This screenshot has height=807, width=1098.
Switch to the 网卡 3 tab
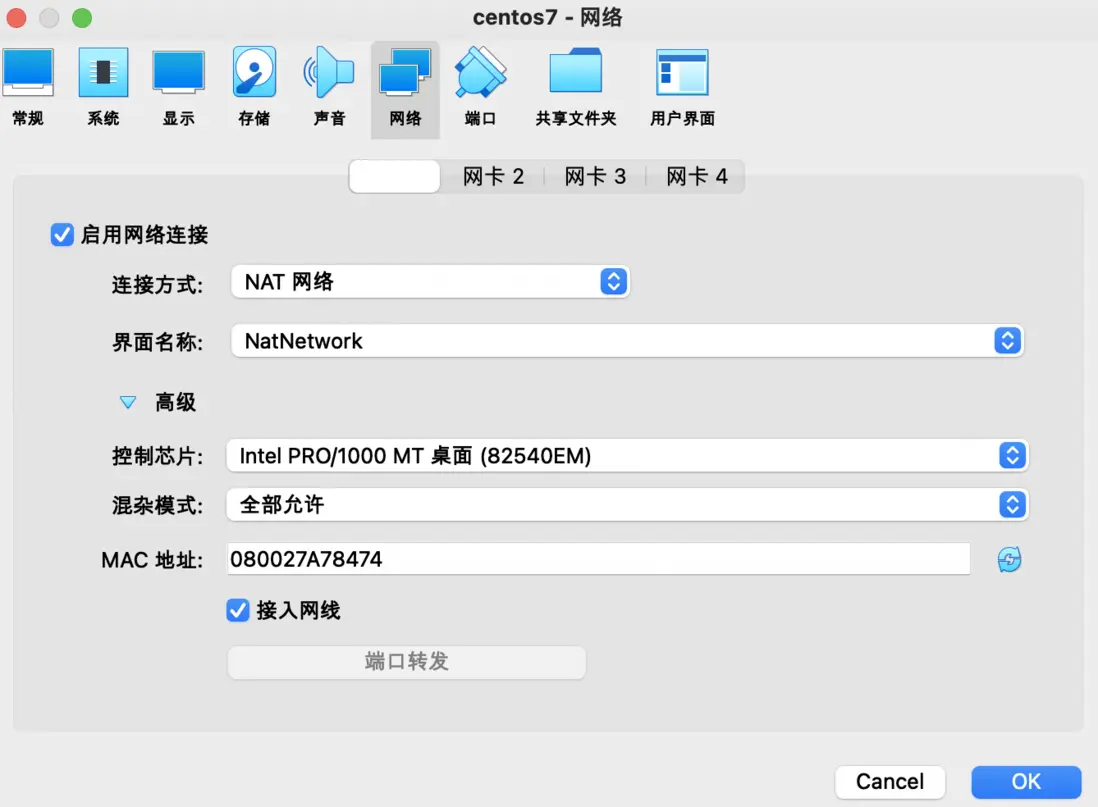[x=595, y=177]
